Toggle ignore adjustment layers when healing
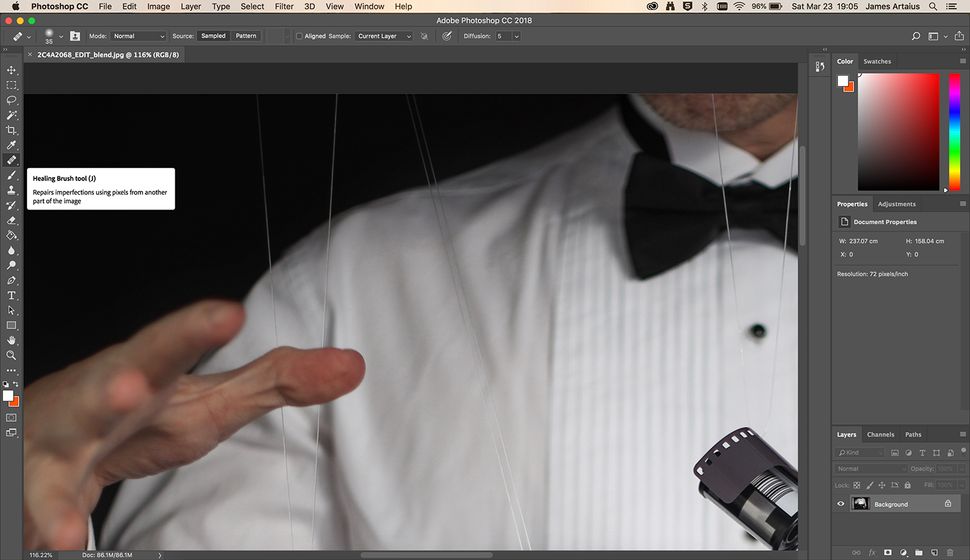 pos(424,36)
